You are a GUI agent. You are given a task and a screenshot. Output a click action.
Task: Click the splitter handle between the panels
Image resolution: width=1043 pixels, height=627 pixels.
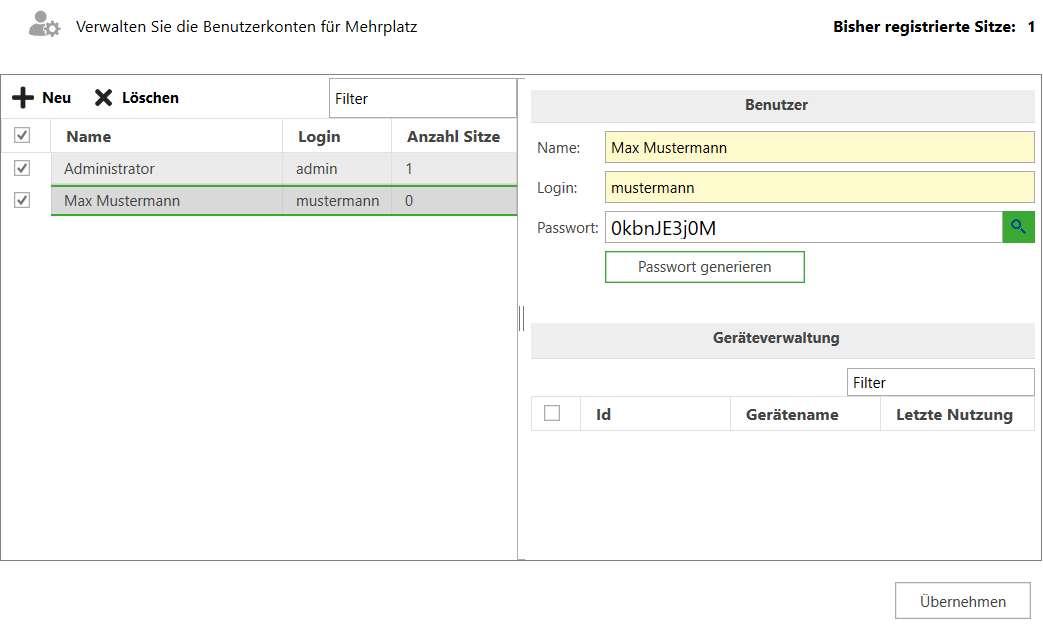point(521,318)
